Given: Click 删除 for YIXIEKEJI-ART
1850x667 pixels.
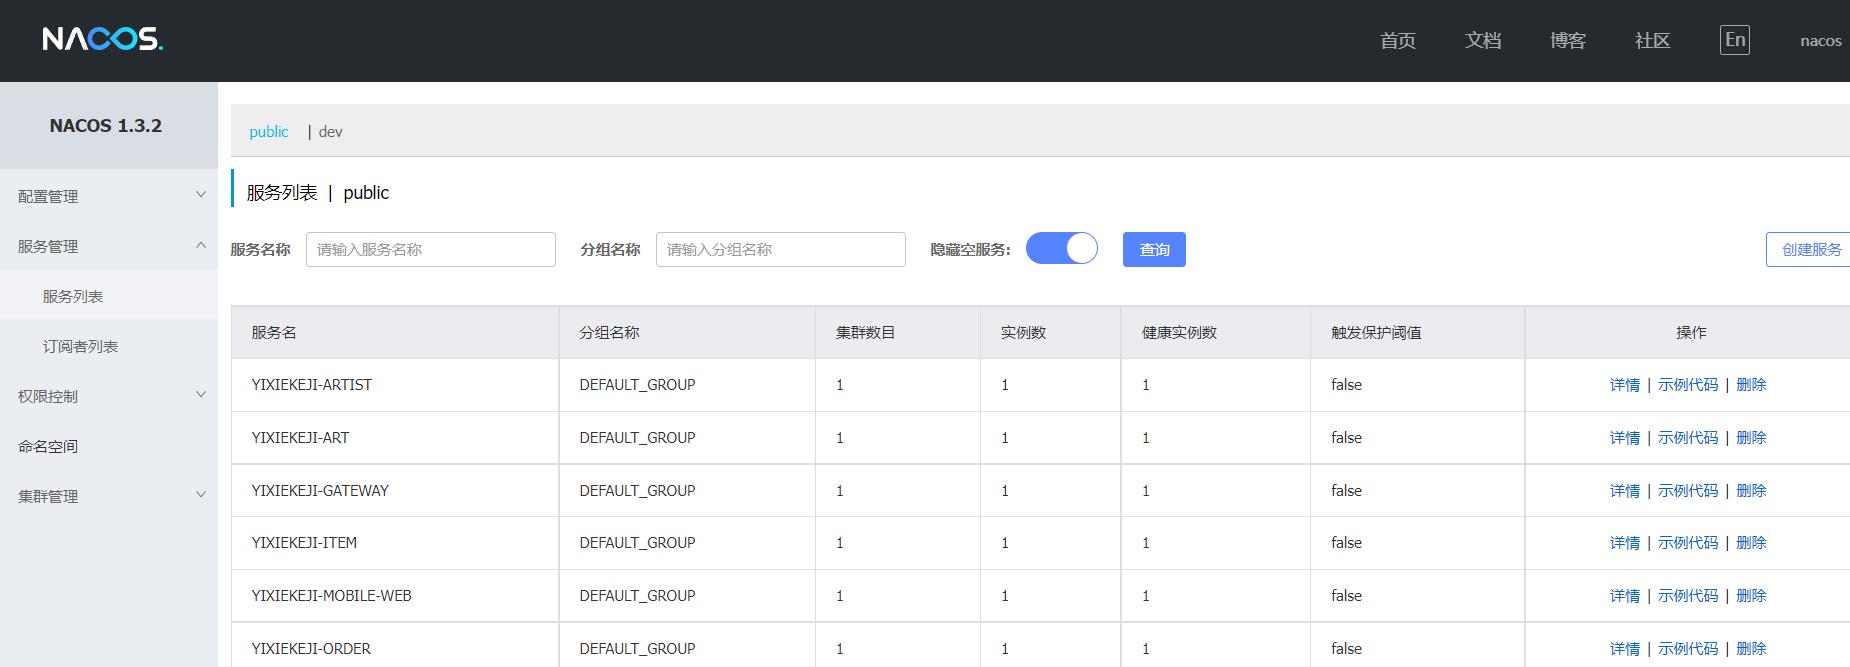Looking at the screenshot, I should (x=1751, y=437).
